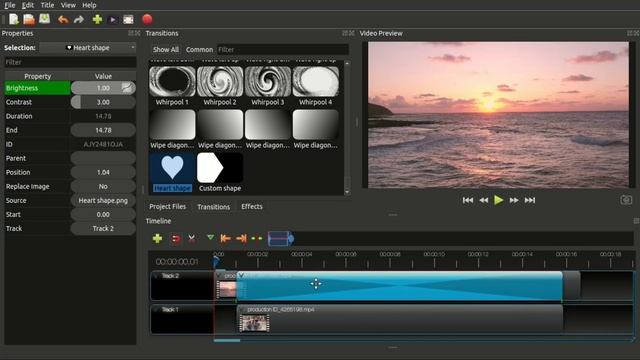
Task: Click the Parent value field
Action: click(x=103, y=158)
